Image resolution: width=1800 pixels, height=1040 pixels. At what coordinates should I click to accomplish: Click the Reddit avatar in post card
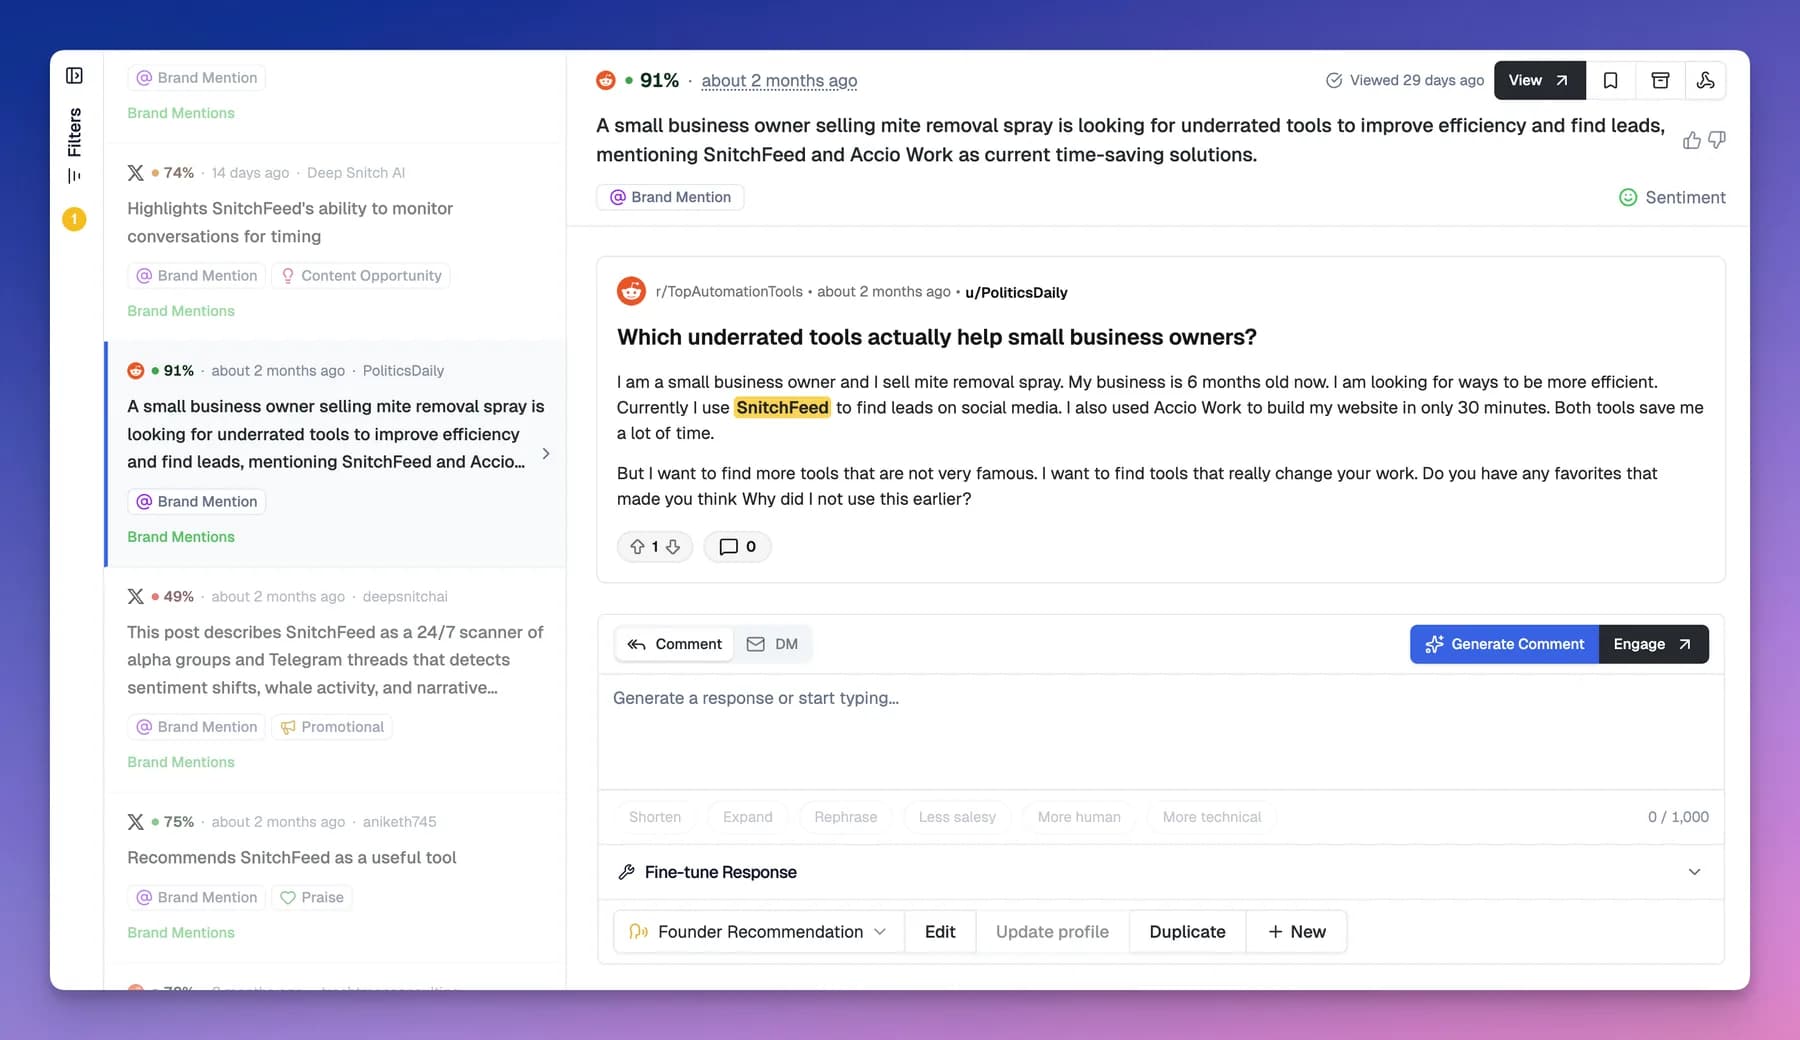tap(631, 291)
